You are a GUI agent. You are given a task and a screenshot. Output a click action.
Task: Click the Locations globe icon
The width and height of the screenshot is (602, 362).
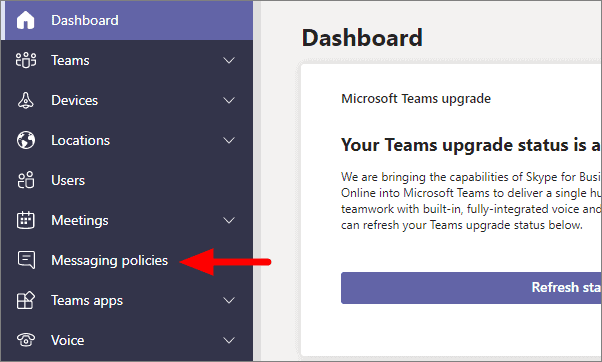pos(26,140)
